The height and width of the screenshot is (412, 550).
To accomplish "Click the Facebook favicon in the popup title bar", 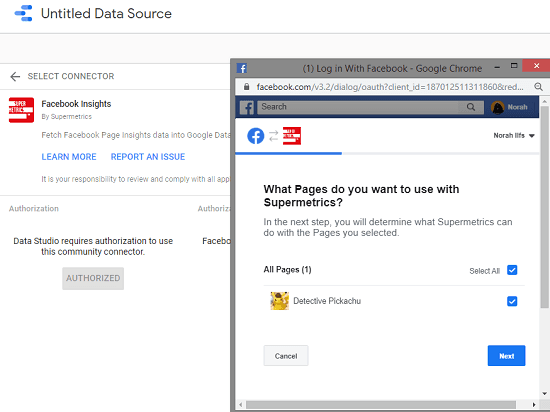I will (242, 68).
